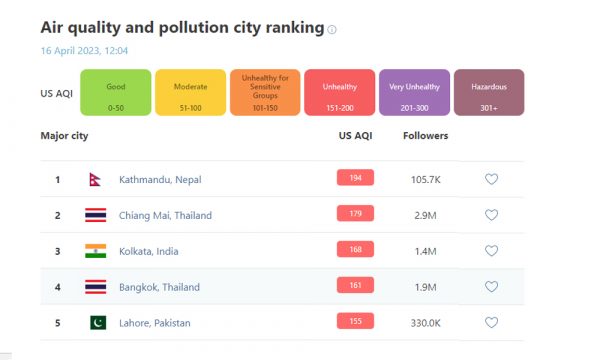The width and height of the screenshot is (600, 360).
Task: Click the US AQI column header
Action: pos(355,136)
